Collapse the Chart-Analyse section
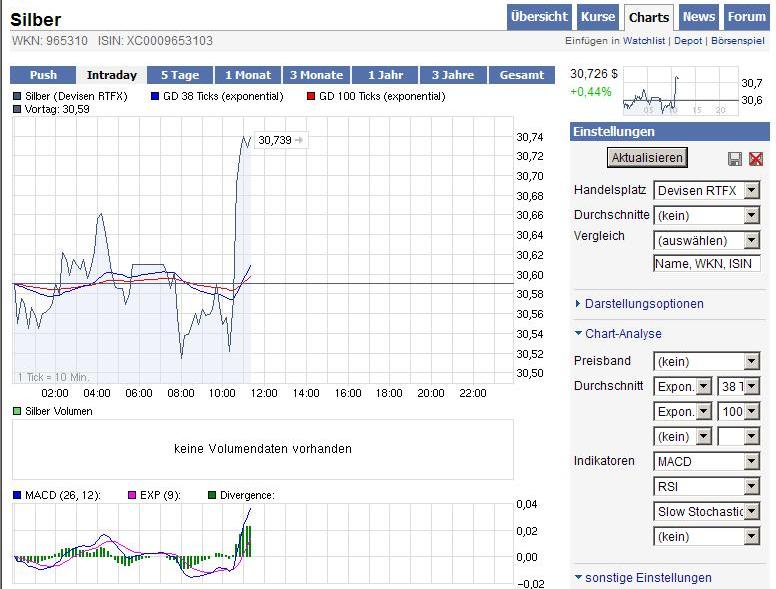The width and height of the screenshot is (776, 589). [x=622, y=334]
